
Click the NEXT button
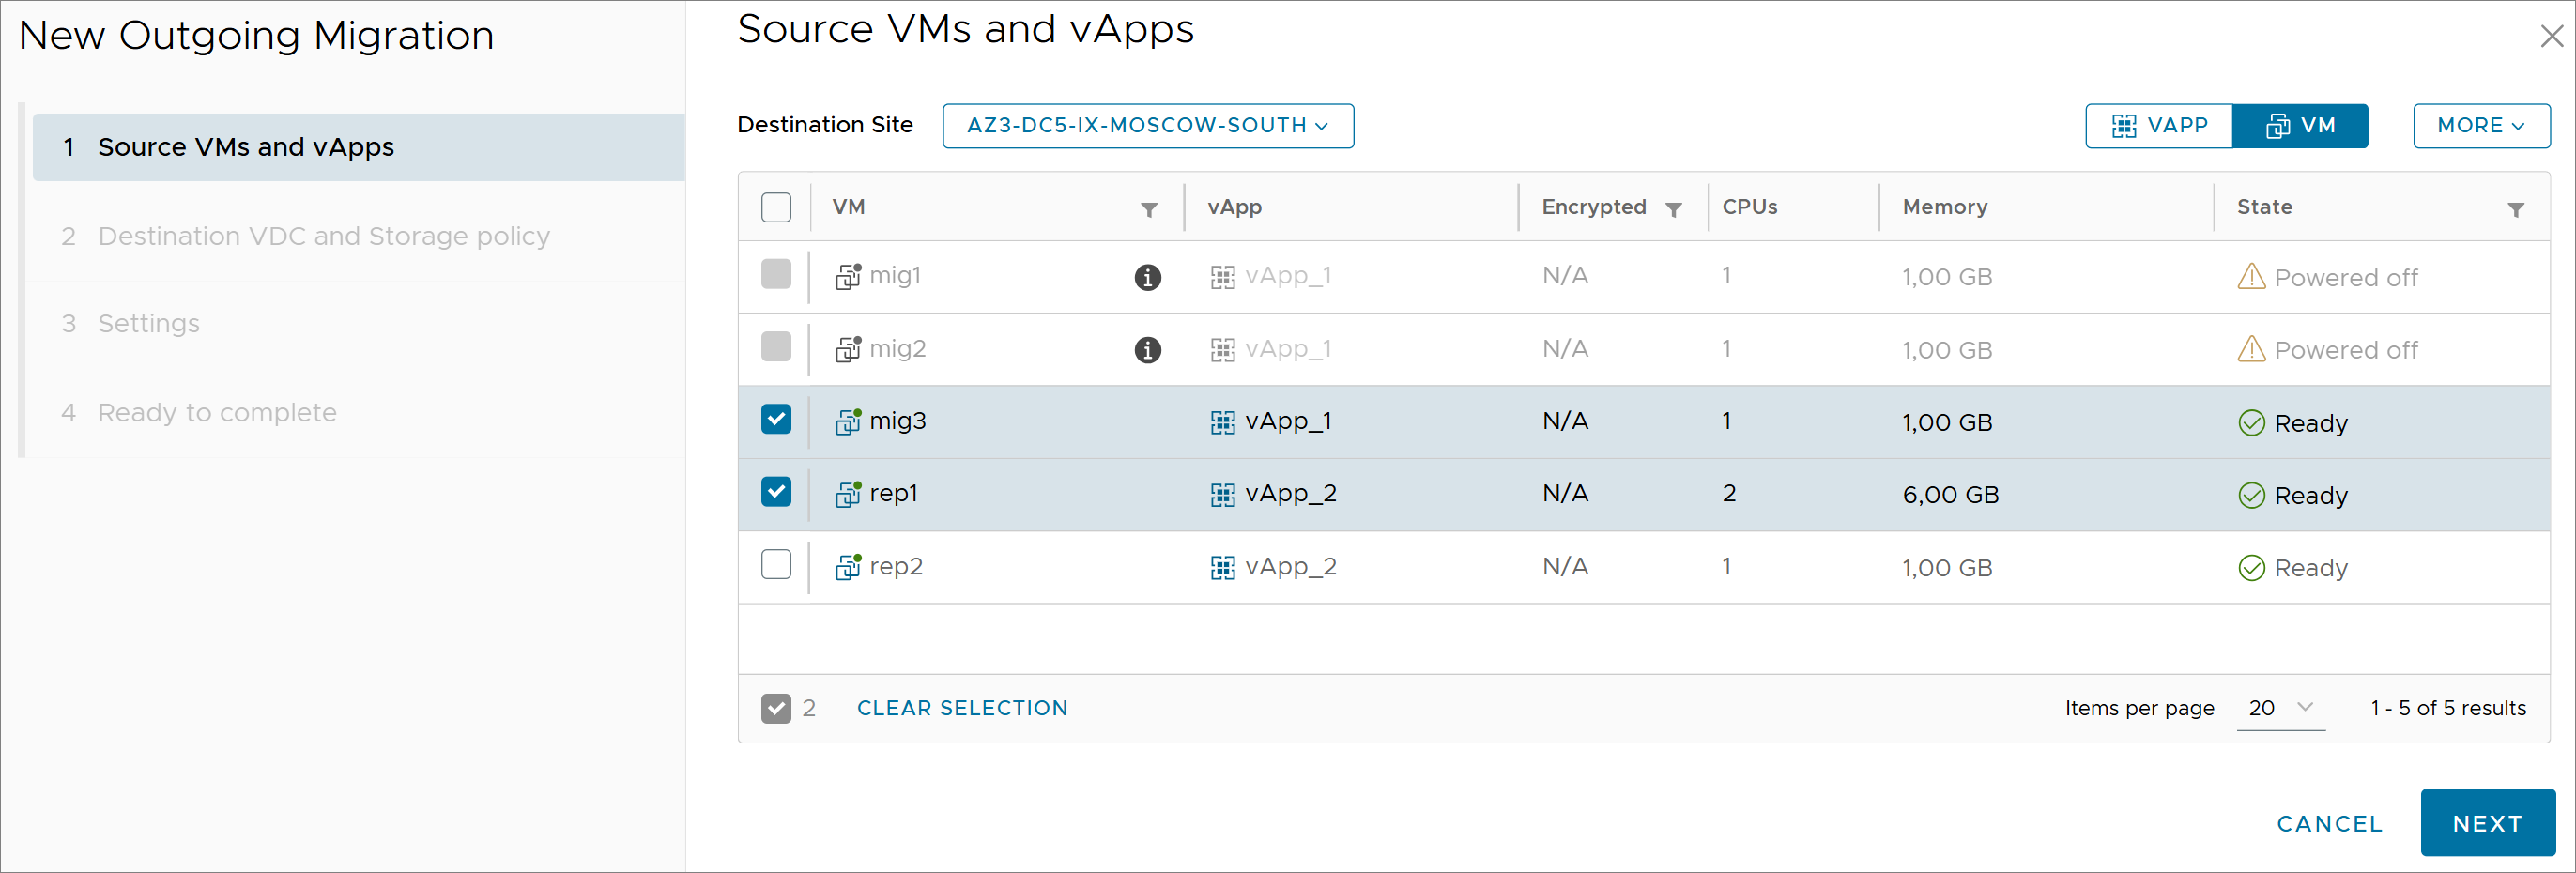[2486, 823]
